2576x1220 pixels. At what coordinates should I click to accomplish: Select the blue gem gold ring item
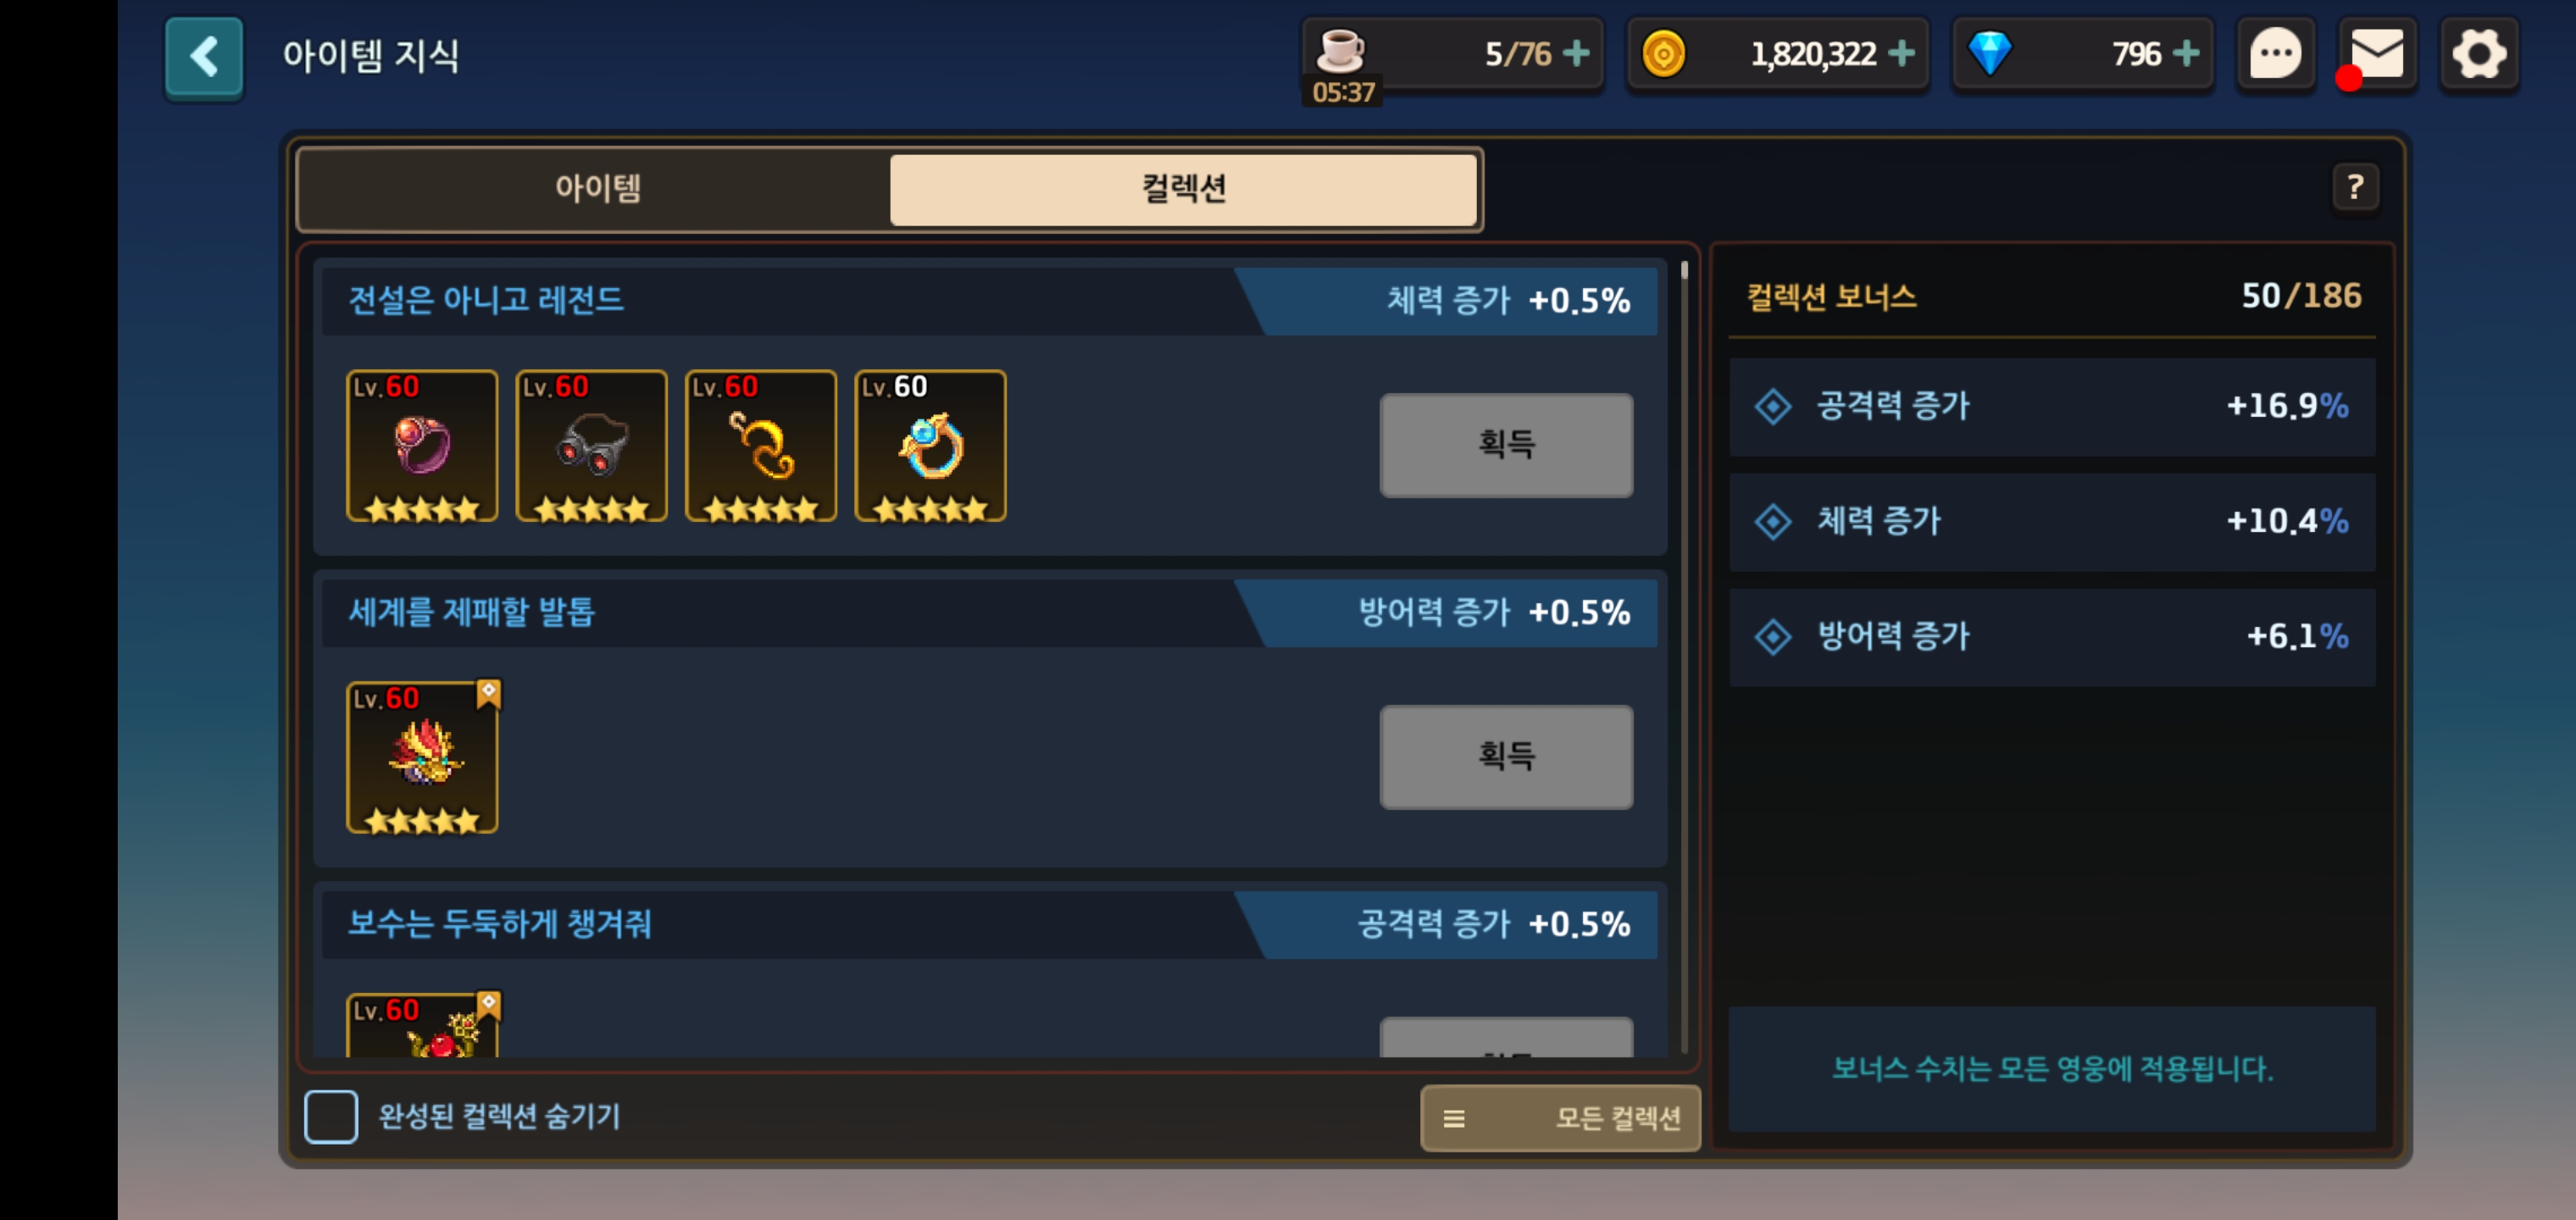coord(930,446)
